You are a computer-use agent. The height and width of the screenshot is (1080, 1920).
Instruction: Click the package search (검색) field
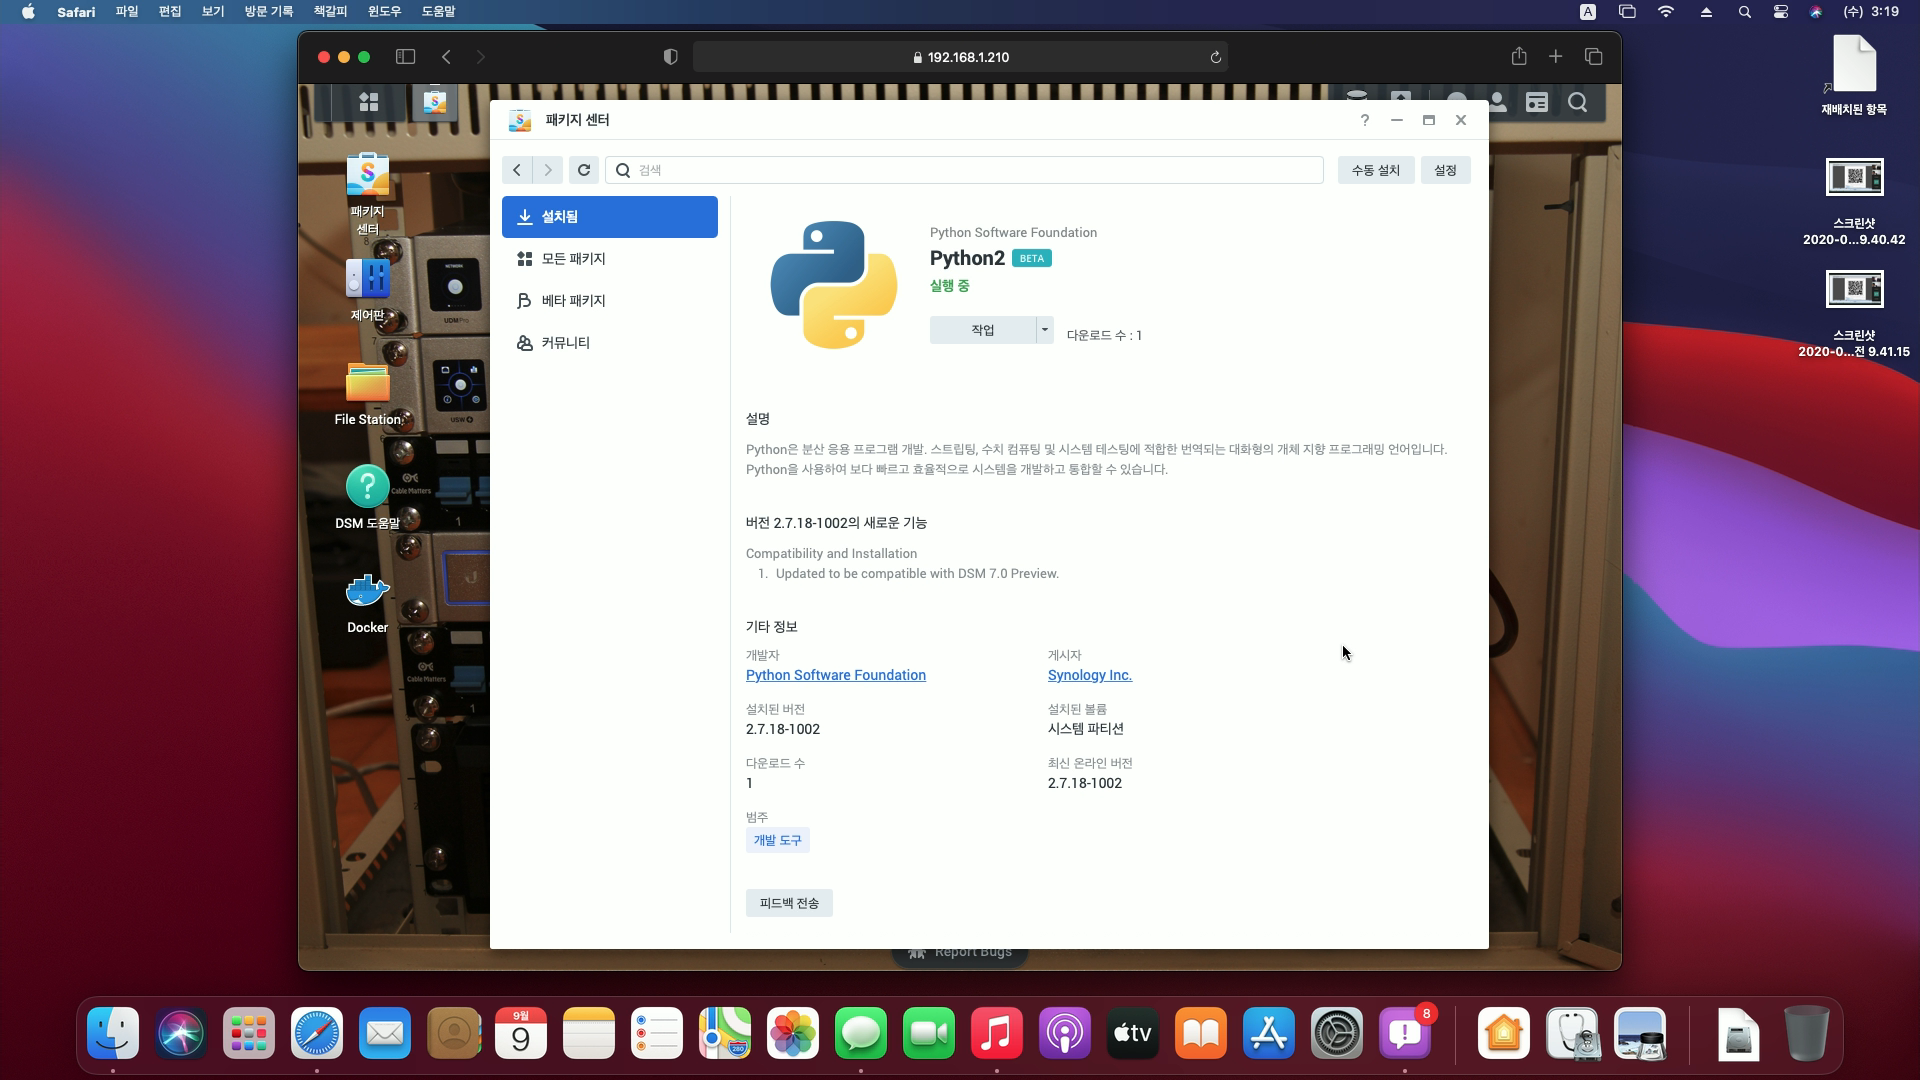click(964, 170)
